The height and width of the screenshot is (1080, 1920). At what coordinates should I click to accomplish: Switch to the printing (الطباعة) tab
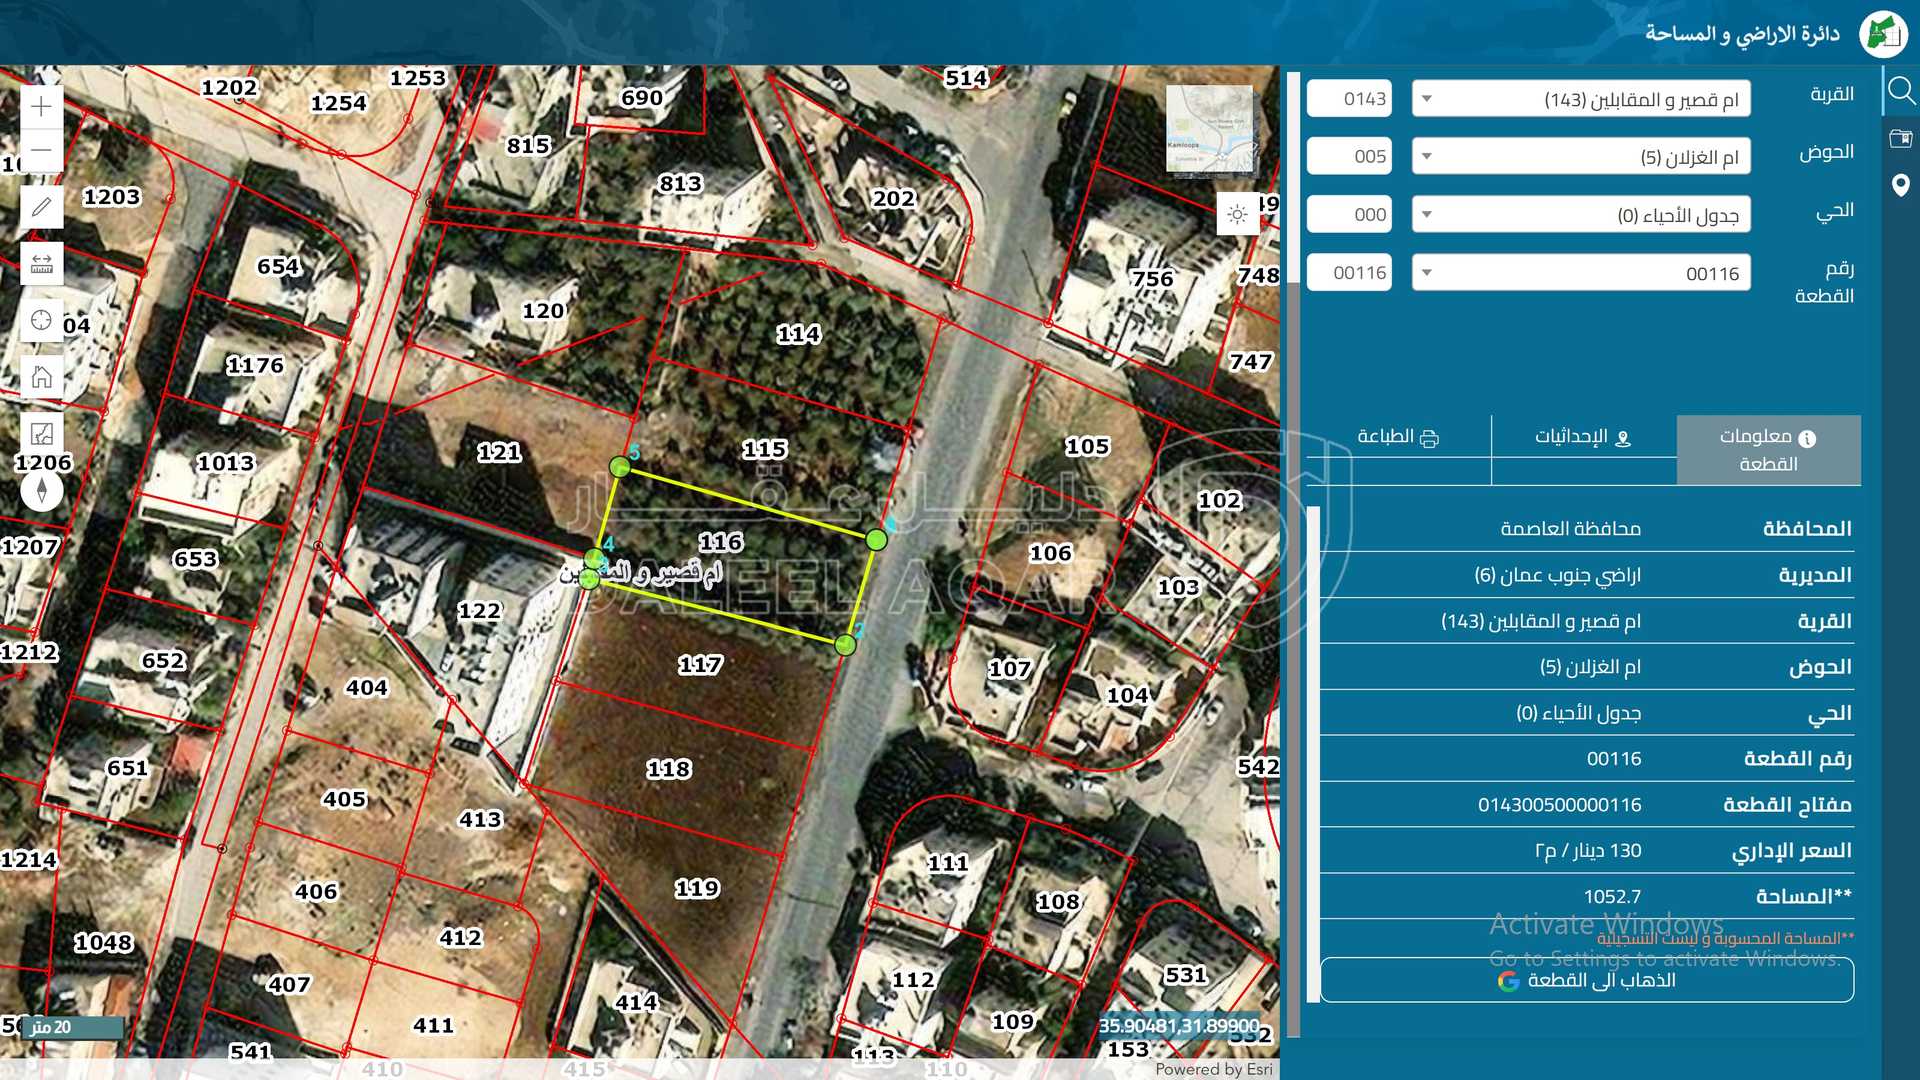1398,437
